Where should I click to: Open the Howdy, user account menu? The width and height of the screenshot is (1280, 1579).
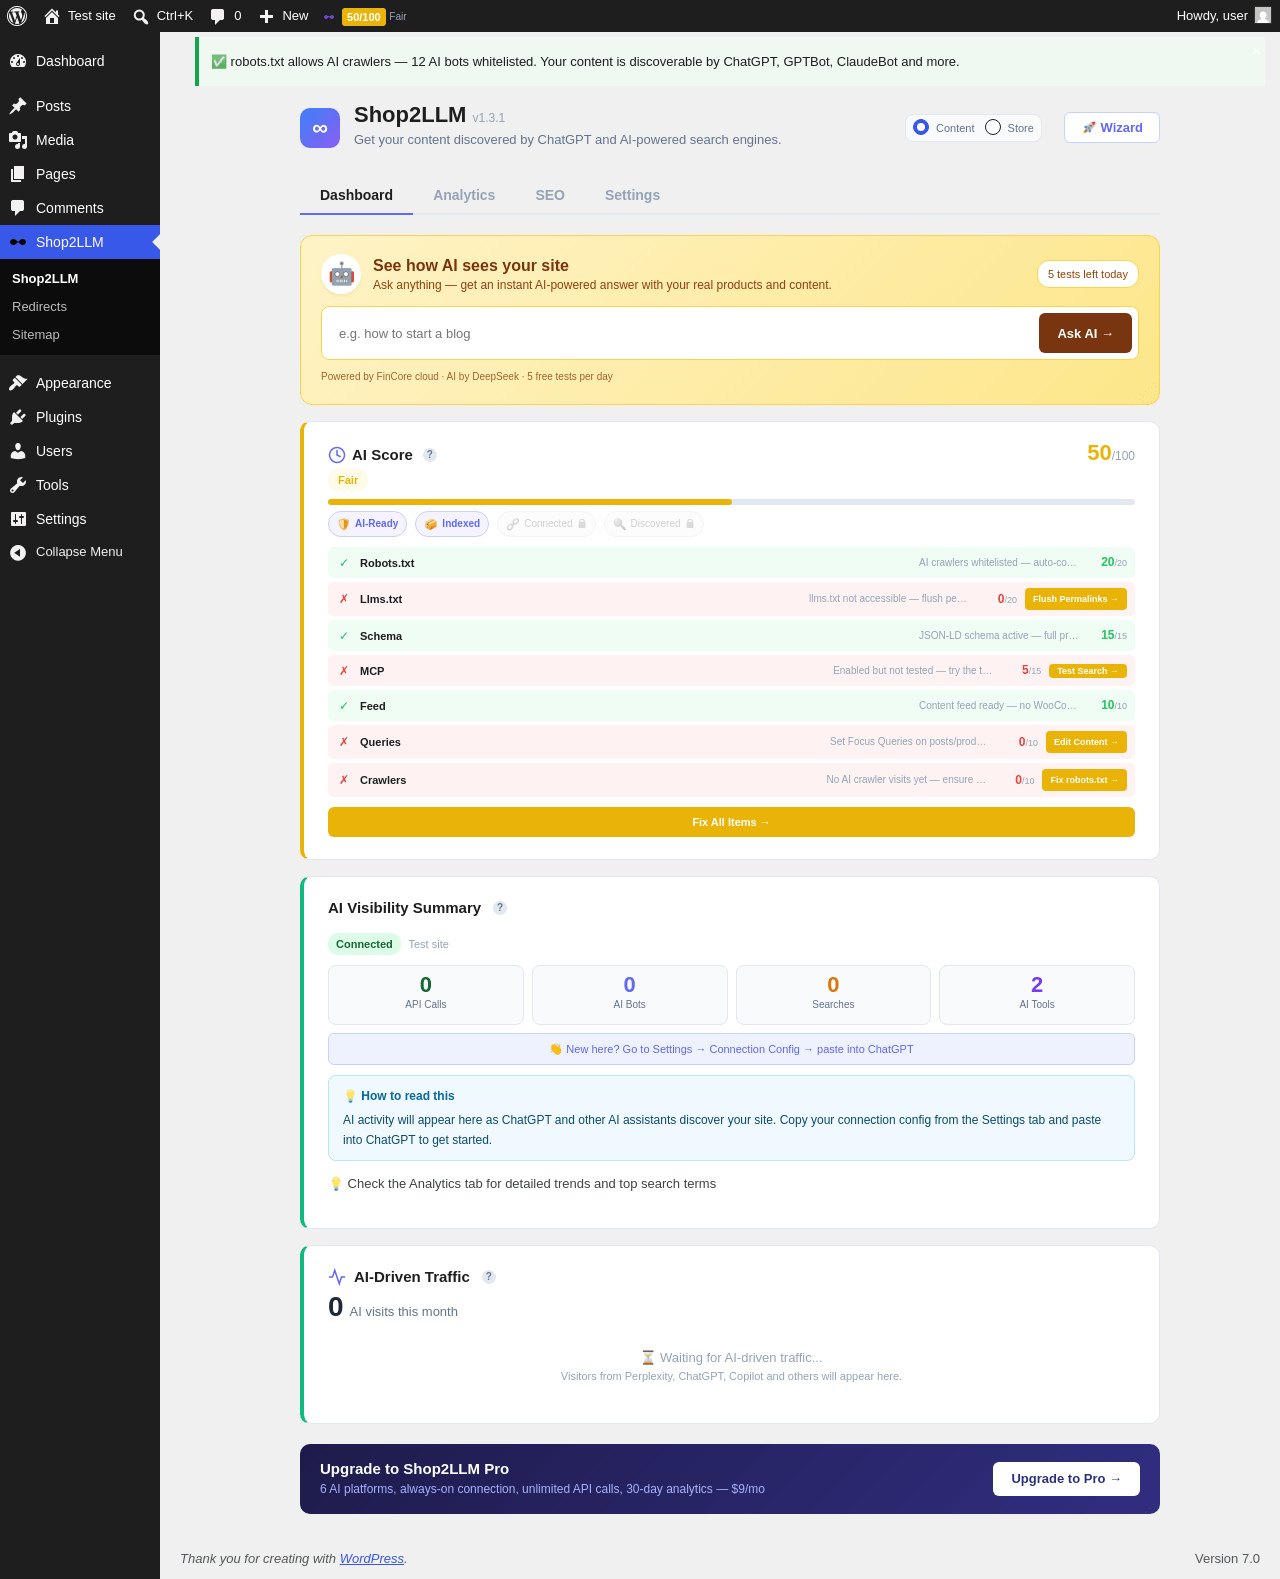[x=1223, y=16]
